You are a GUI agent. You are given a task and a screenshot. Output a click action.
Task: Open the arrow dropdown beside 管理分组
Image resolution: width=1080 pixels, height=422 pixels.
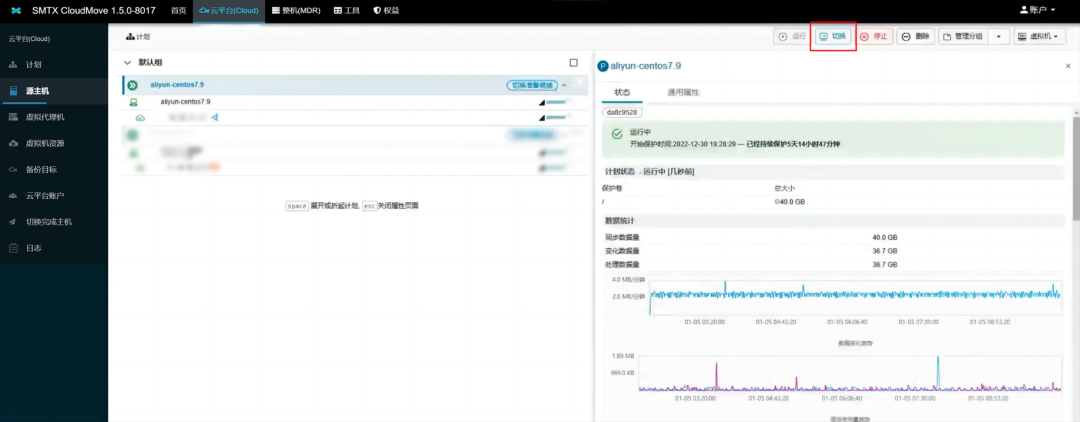pos(999,36)
